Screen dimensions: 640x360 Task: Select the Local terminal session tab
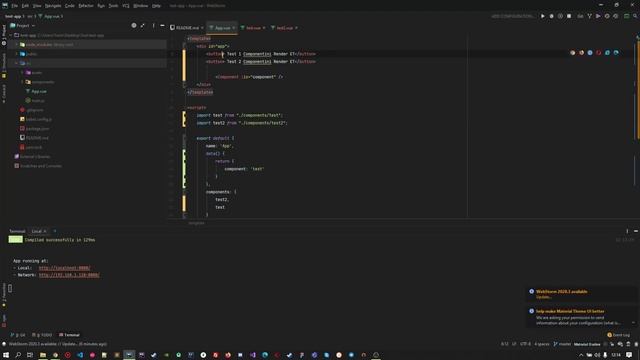37,231
